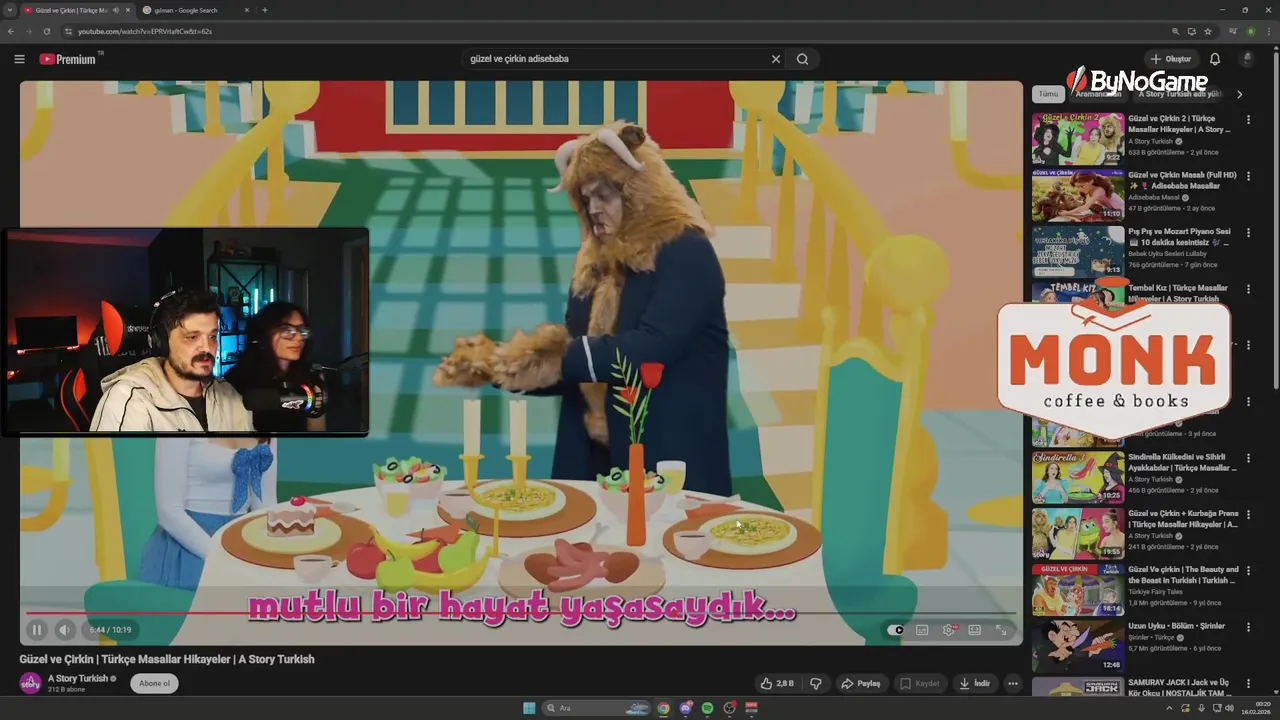
Task: Click the search magnifier button
Action: point(802,59)
